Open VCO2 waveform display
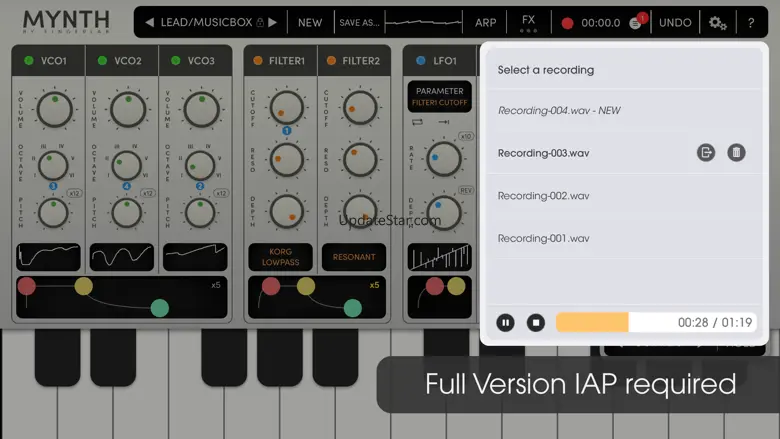The height and width of the screenshot is (439, 780). tap(122, 257)
